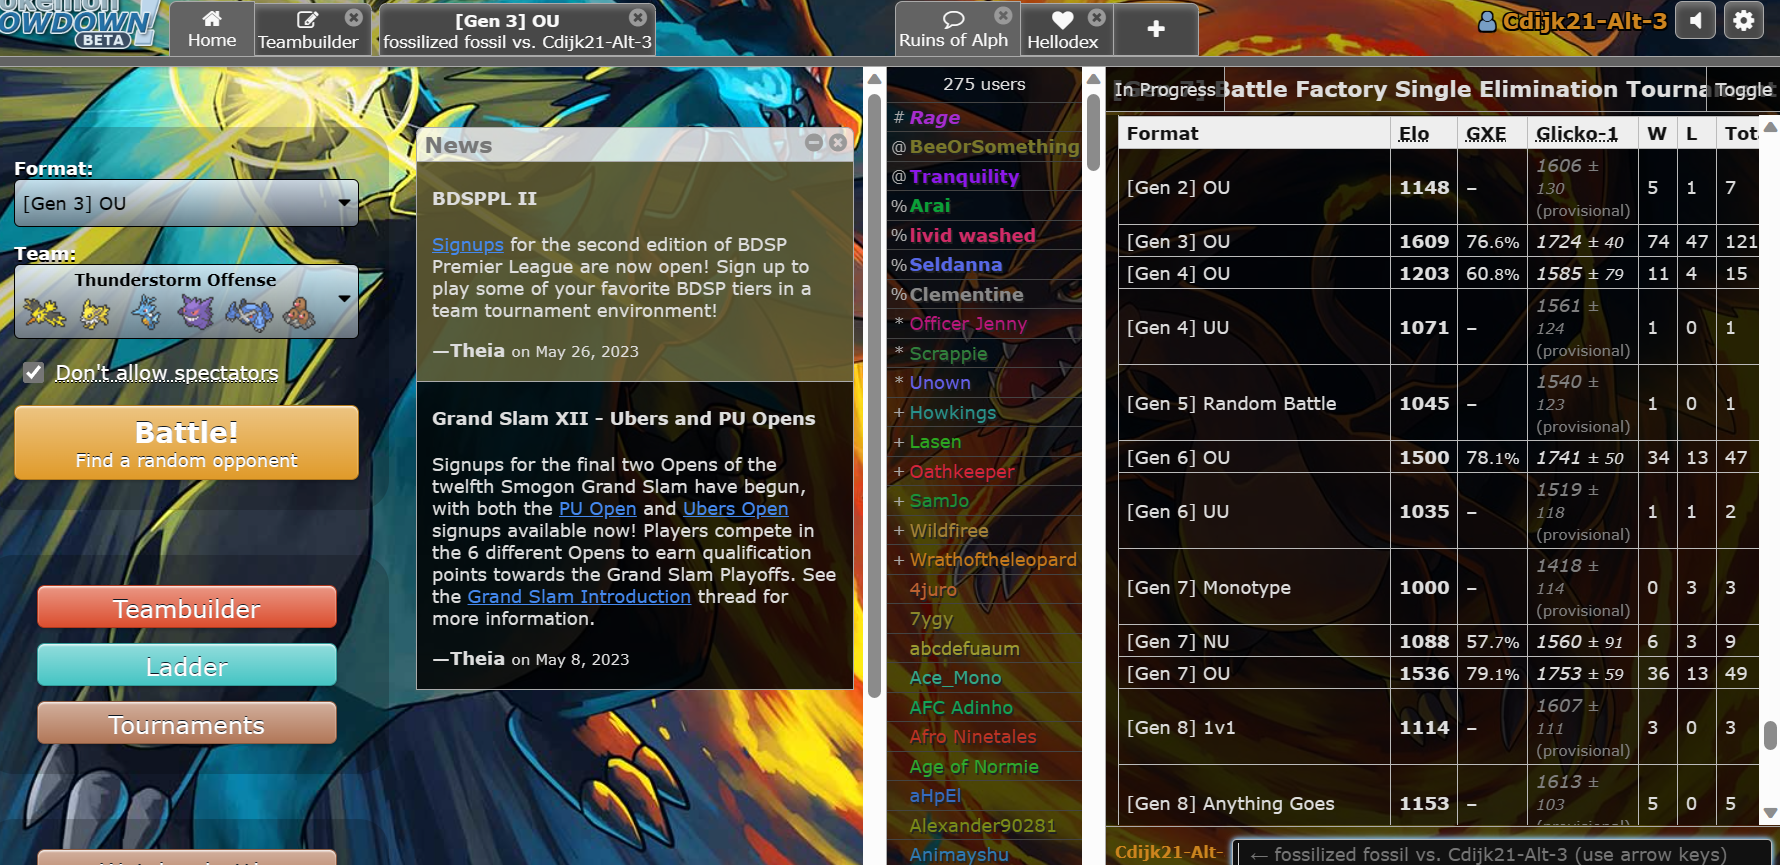Click the 275 users count header
Screen dimensions: 1780x865
coord(984,84)
